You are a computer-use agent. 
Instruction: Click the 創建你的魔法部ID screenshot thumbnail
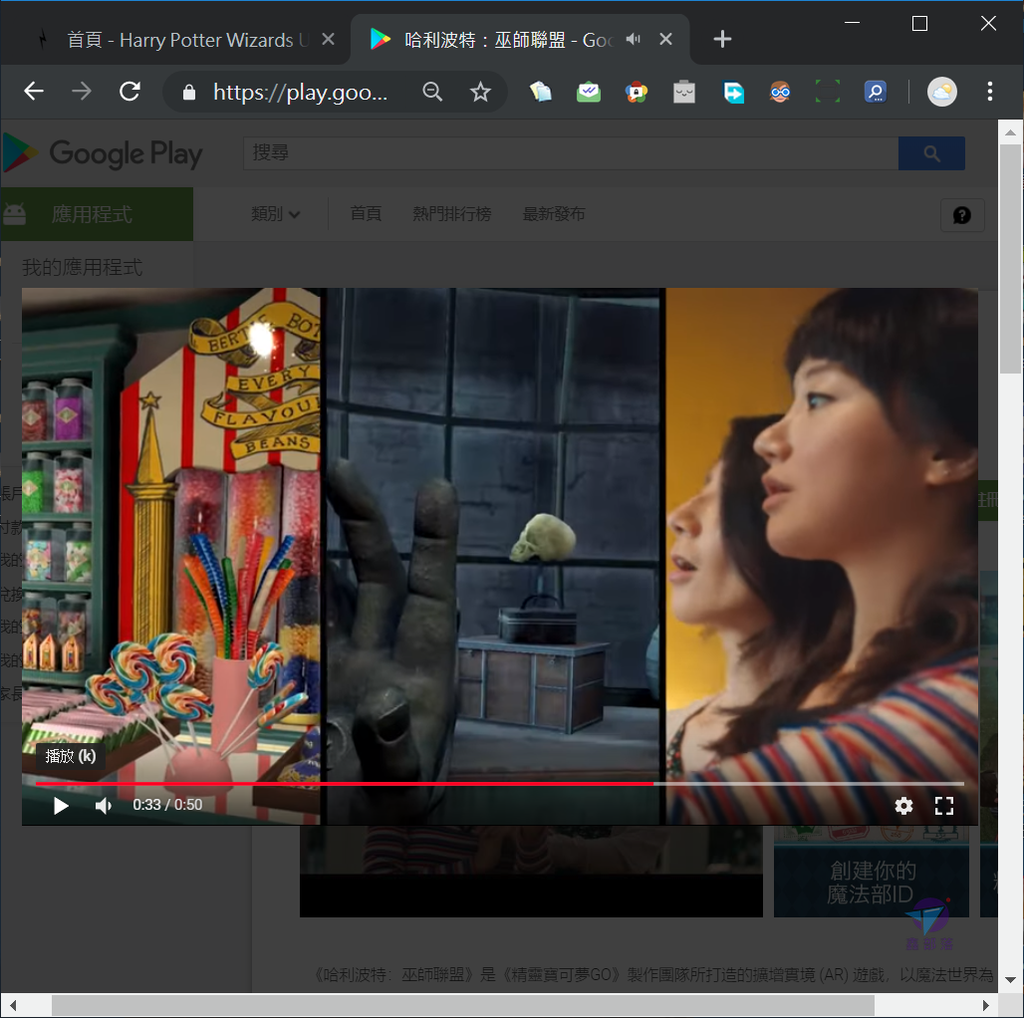click(x=871, y=872)
